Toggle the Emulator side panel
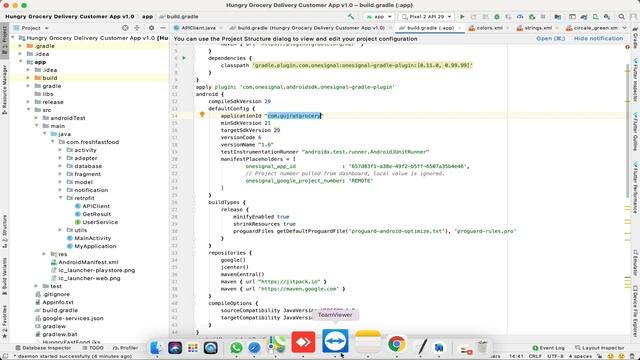The height and width of the screenshot is (360, 640). click(636, 262)
